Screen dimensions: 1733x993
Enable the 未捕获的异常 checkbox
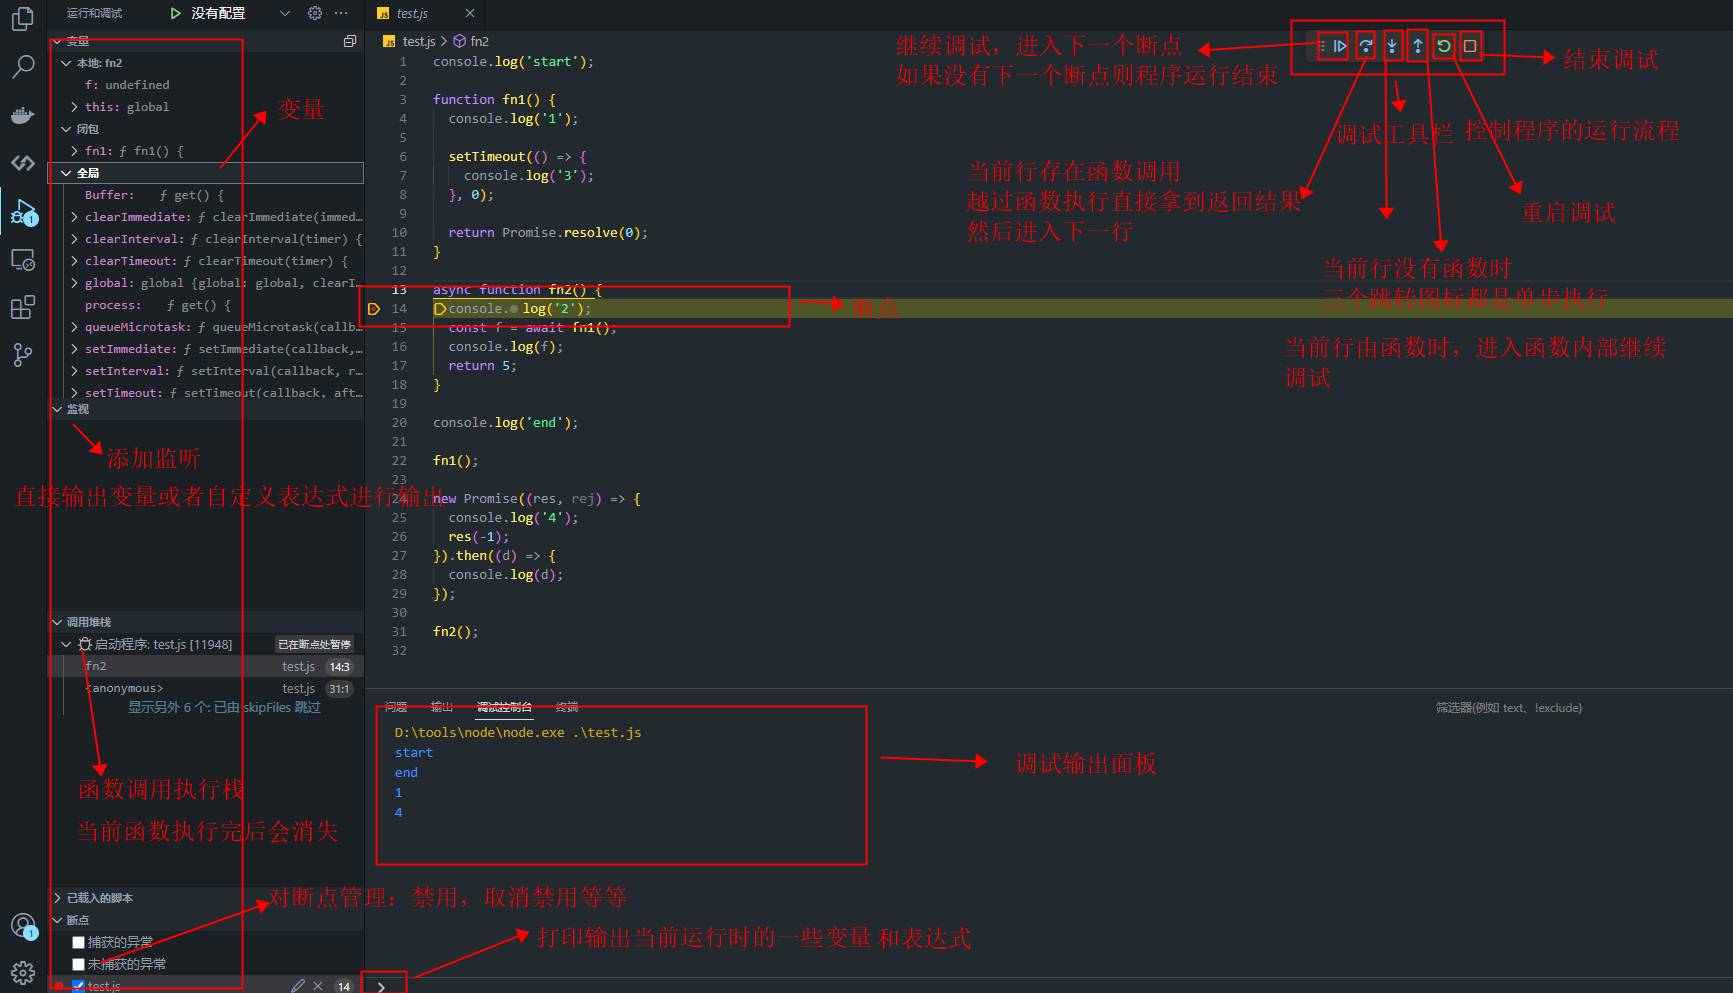78,964
